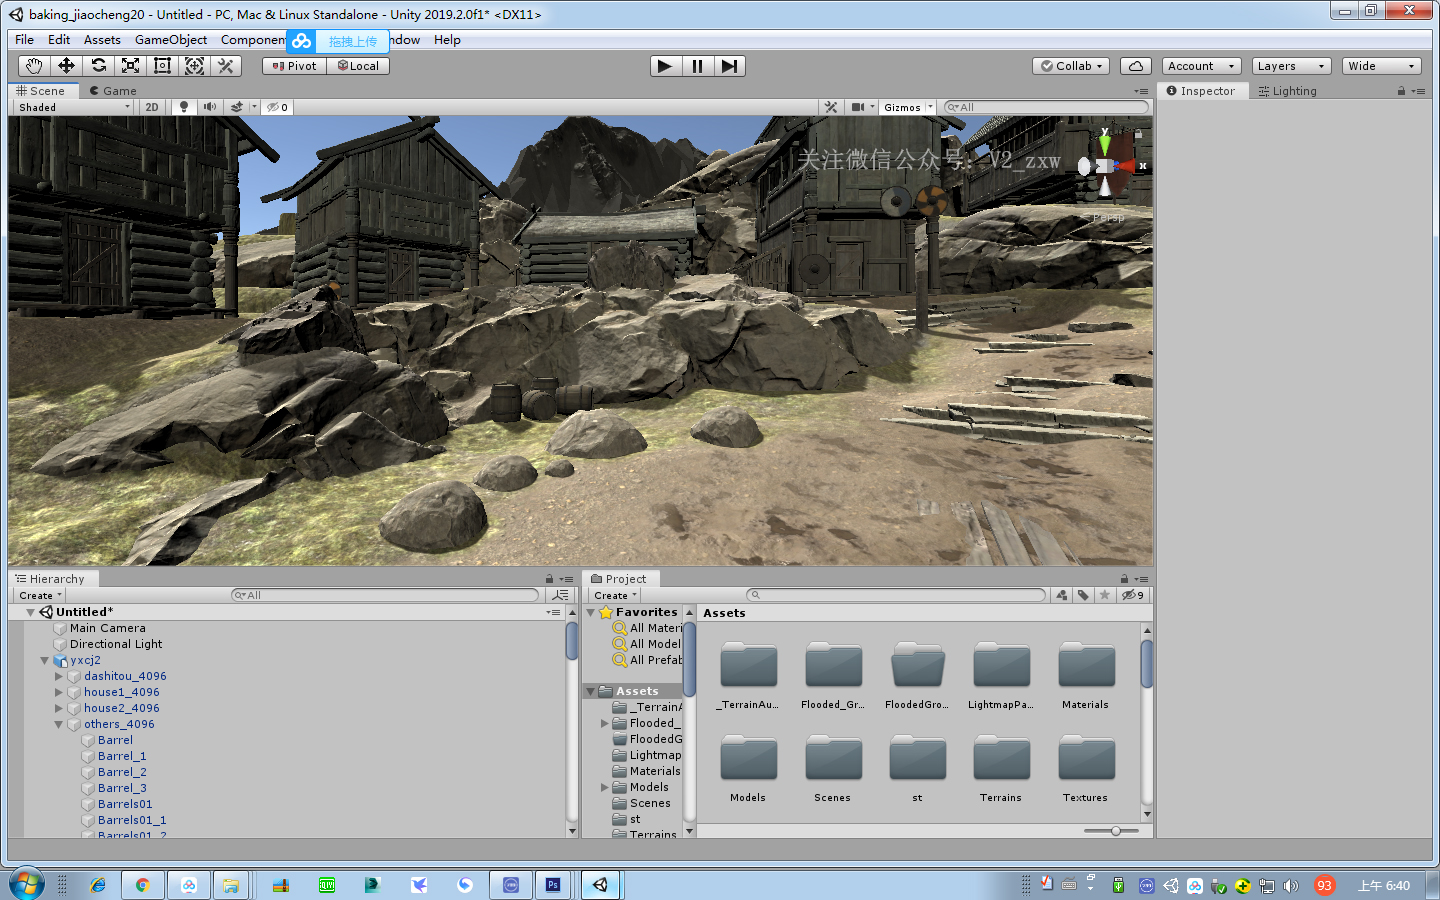Open the Account dropdown

[1201, 66]
